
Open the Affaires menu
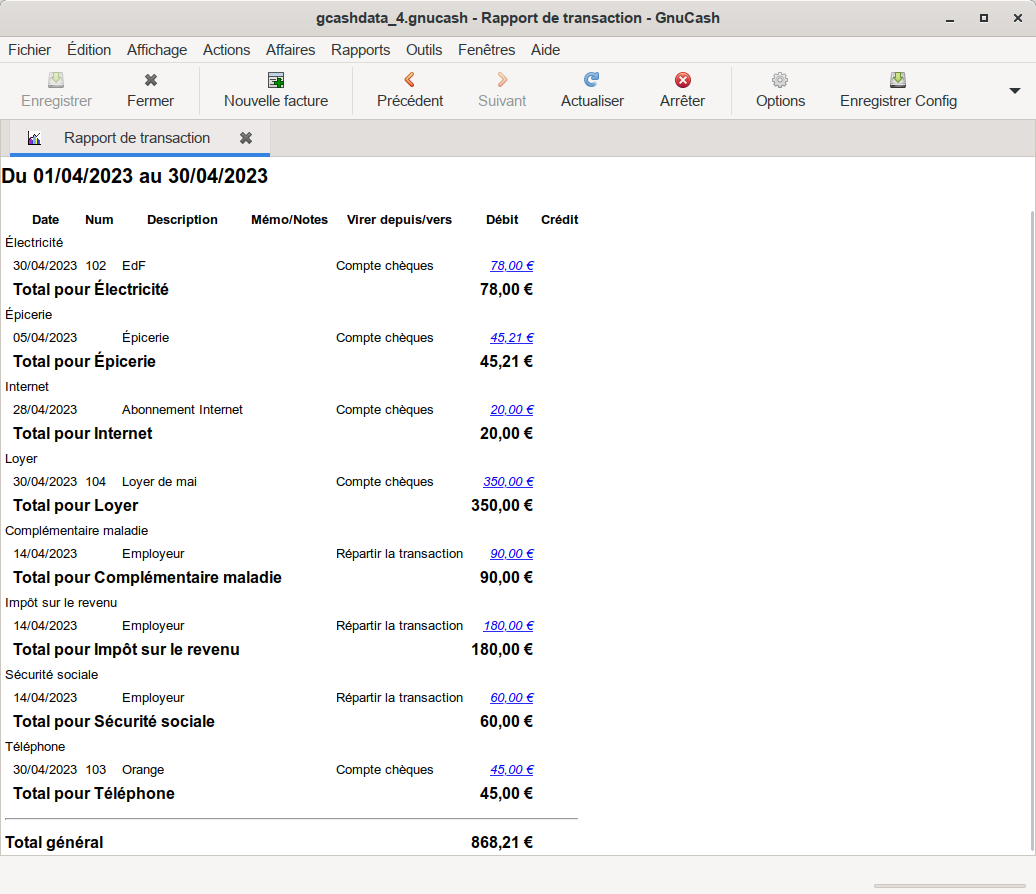[x=290, y=50]
